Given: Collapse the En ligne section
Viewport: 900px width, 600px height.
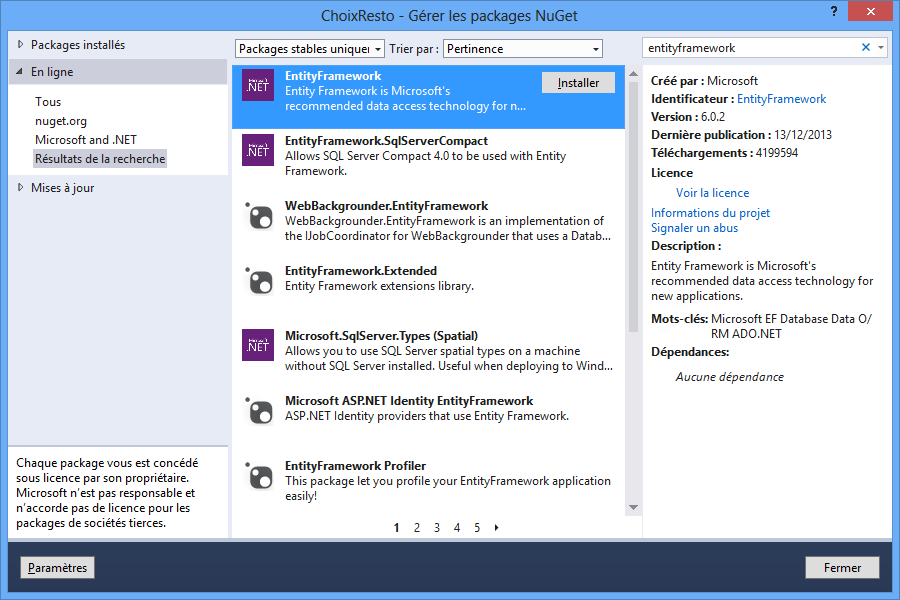Looking at the screenshot, I should pos(20,72).
